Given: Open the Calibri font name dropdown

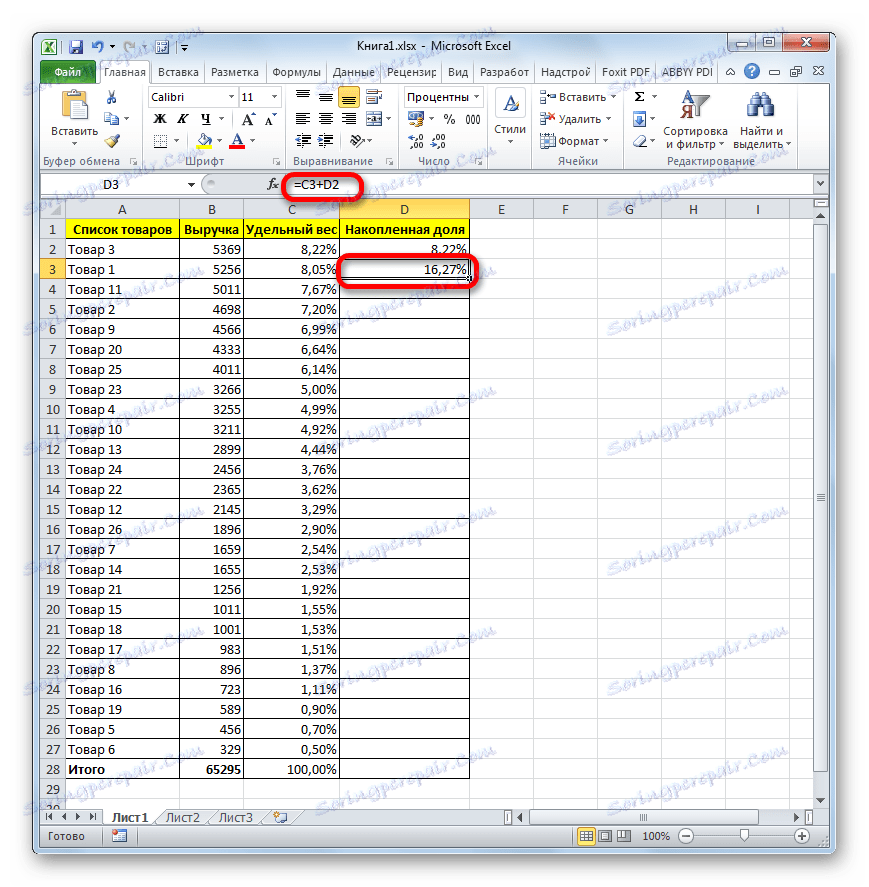Looking at the screenshot, I should 231,97.
